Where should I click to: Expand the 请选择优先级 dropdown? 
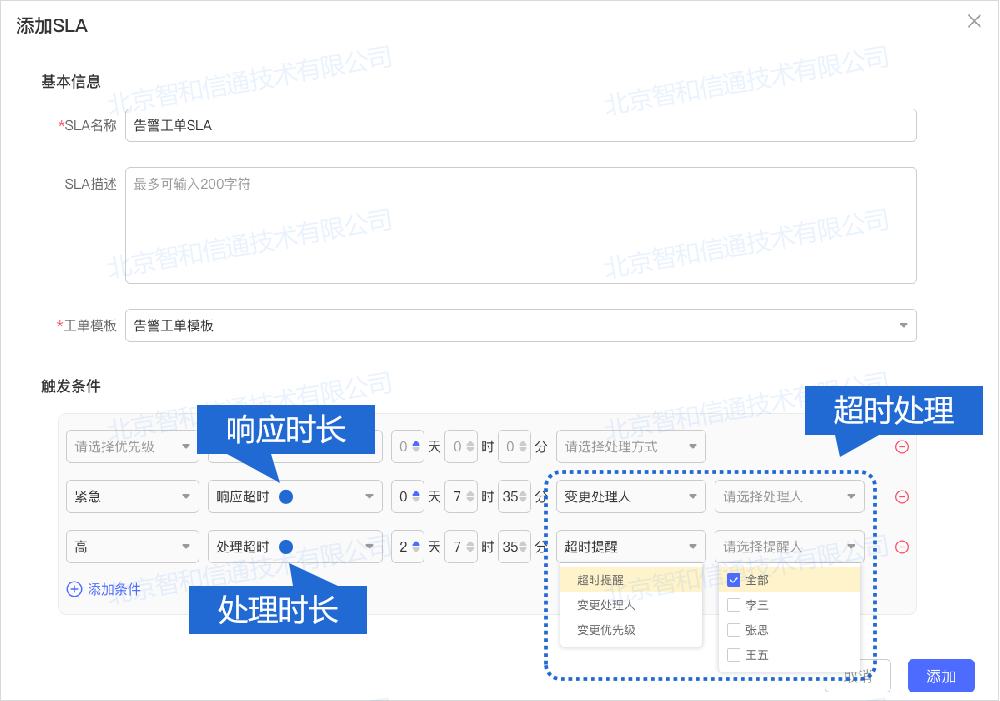(x=132, y=446)
